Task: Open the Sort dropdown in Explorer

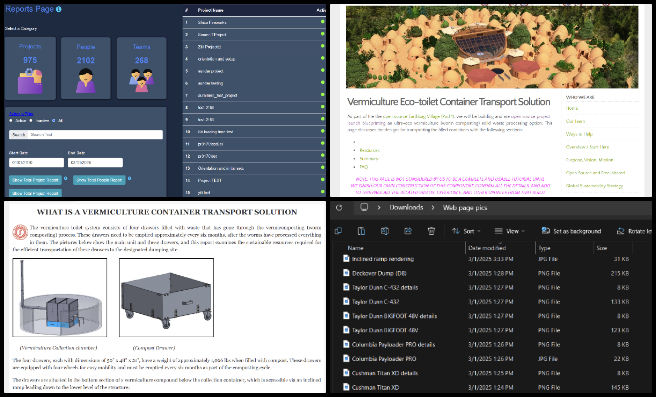Action: pyautogui.click(x=466, y=231)
